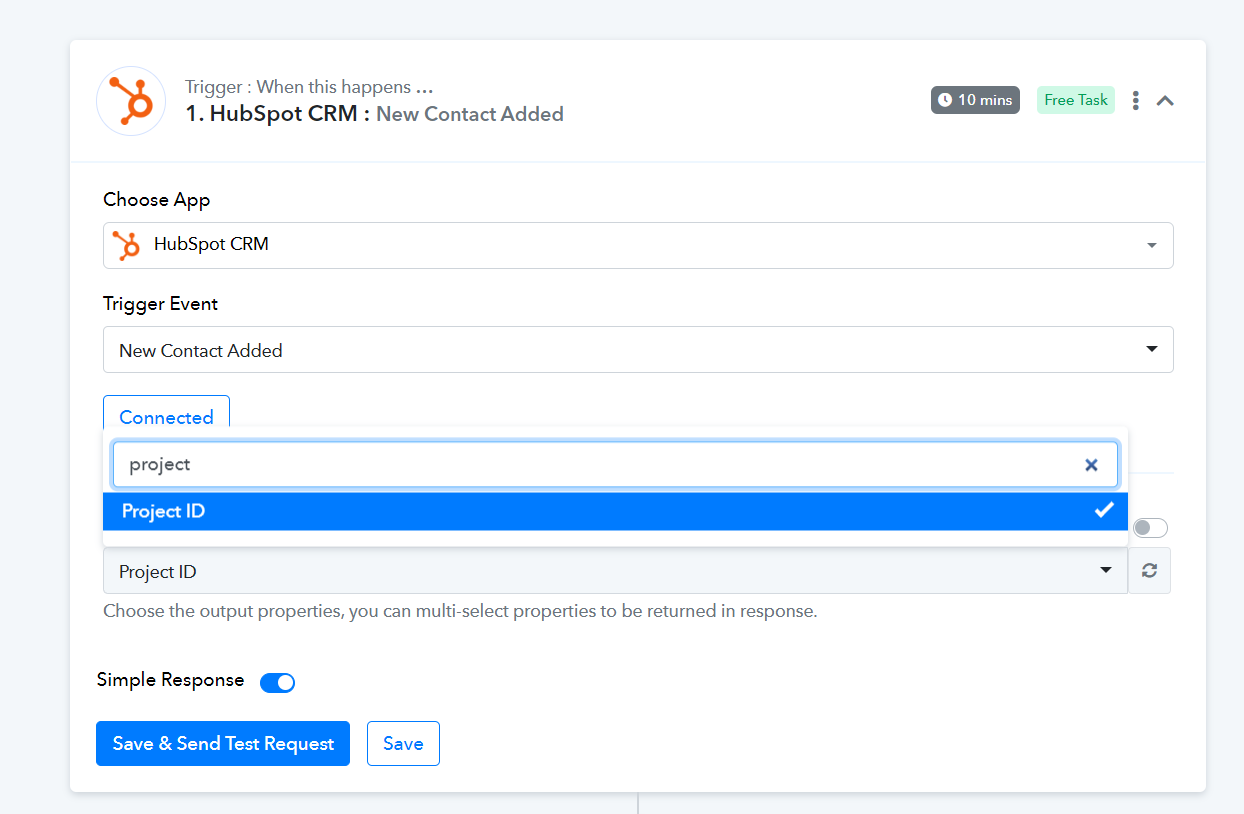Click the 10 mins polling interval badge
The width and height of the screenshot is (1244, 814).
pyautogui.click(x=975, y=100)
